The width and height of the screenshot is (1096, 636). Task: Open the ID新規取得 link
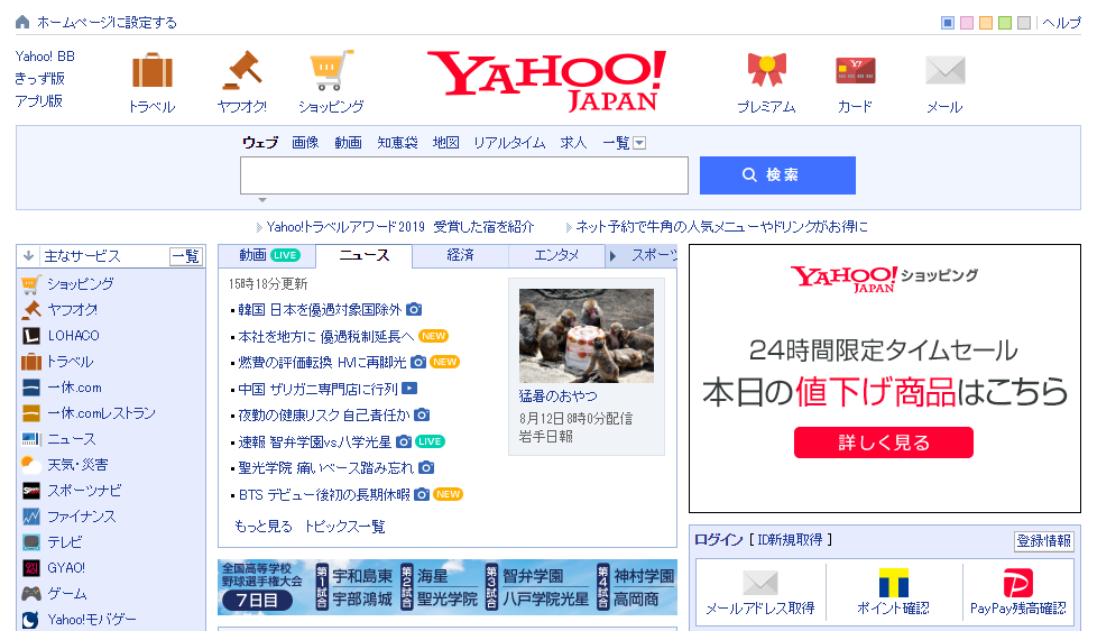[x=790, y=540]
